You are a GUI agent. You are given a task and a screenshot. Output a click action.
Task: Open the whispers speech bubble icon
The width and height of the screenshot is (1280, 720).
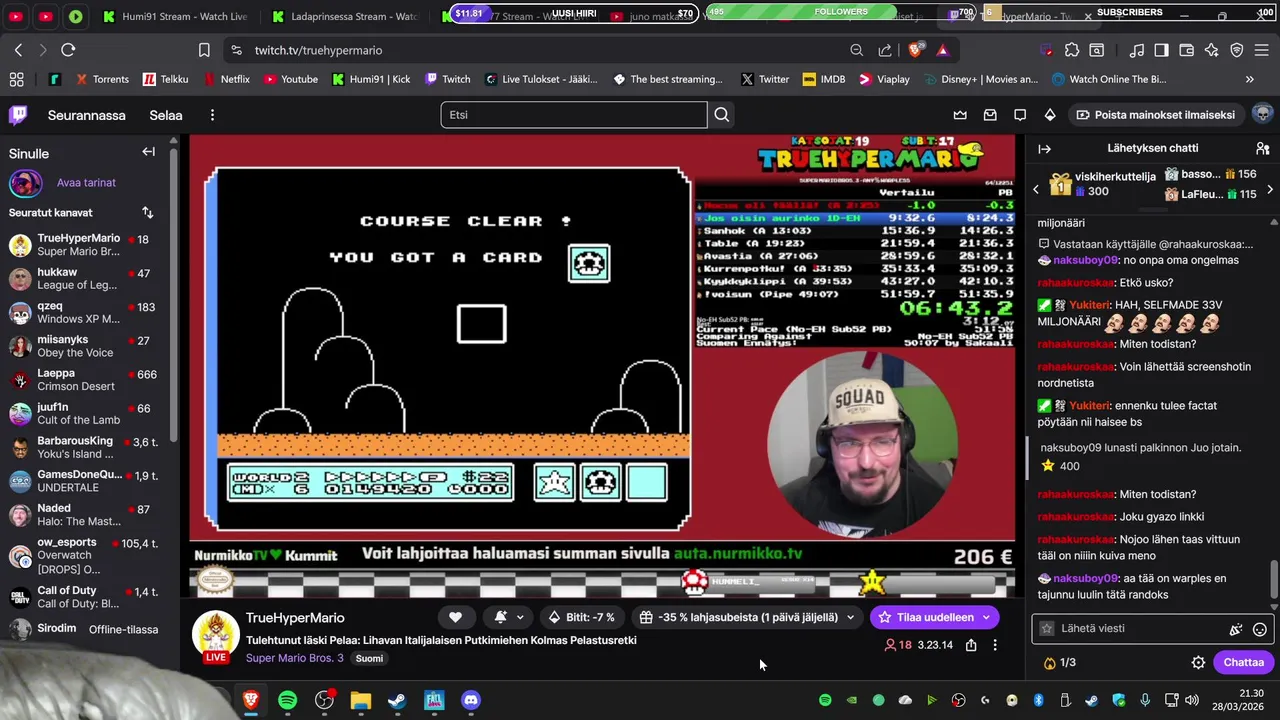[x=1020, y=115]
